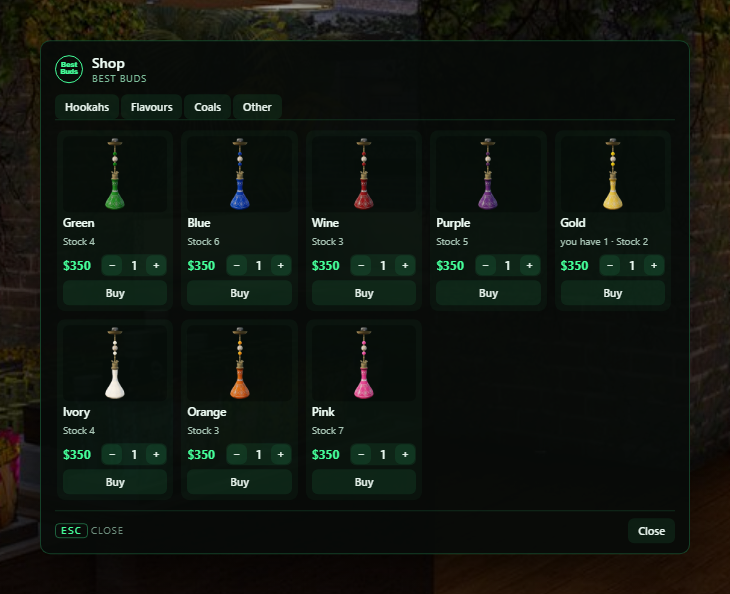
Task: Click the 'BEST BUDS' subtitle text
Action: [x=119, y=79]
